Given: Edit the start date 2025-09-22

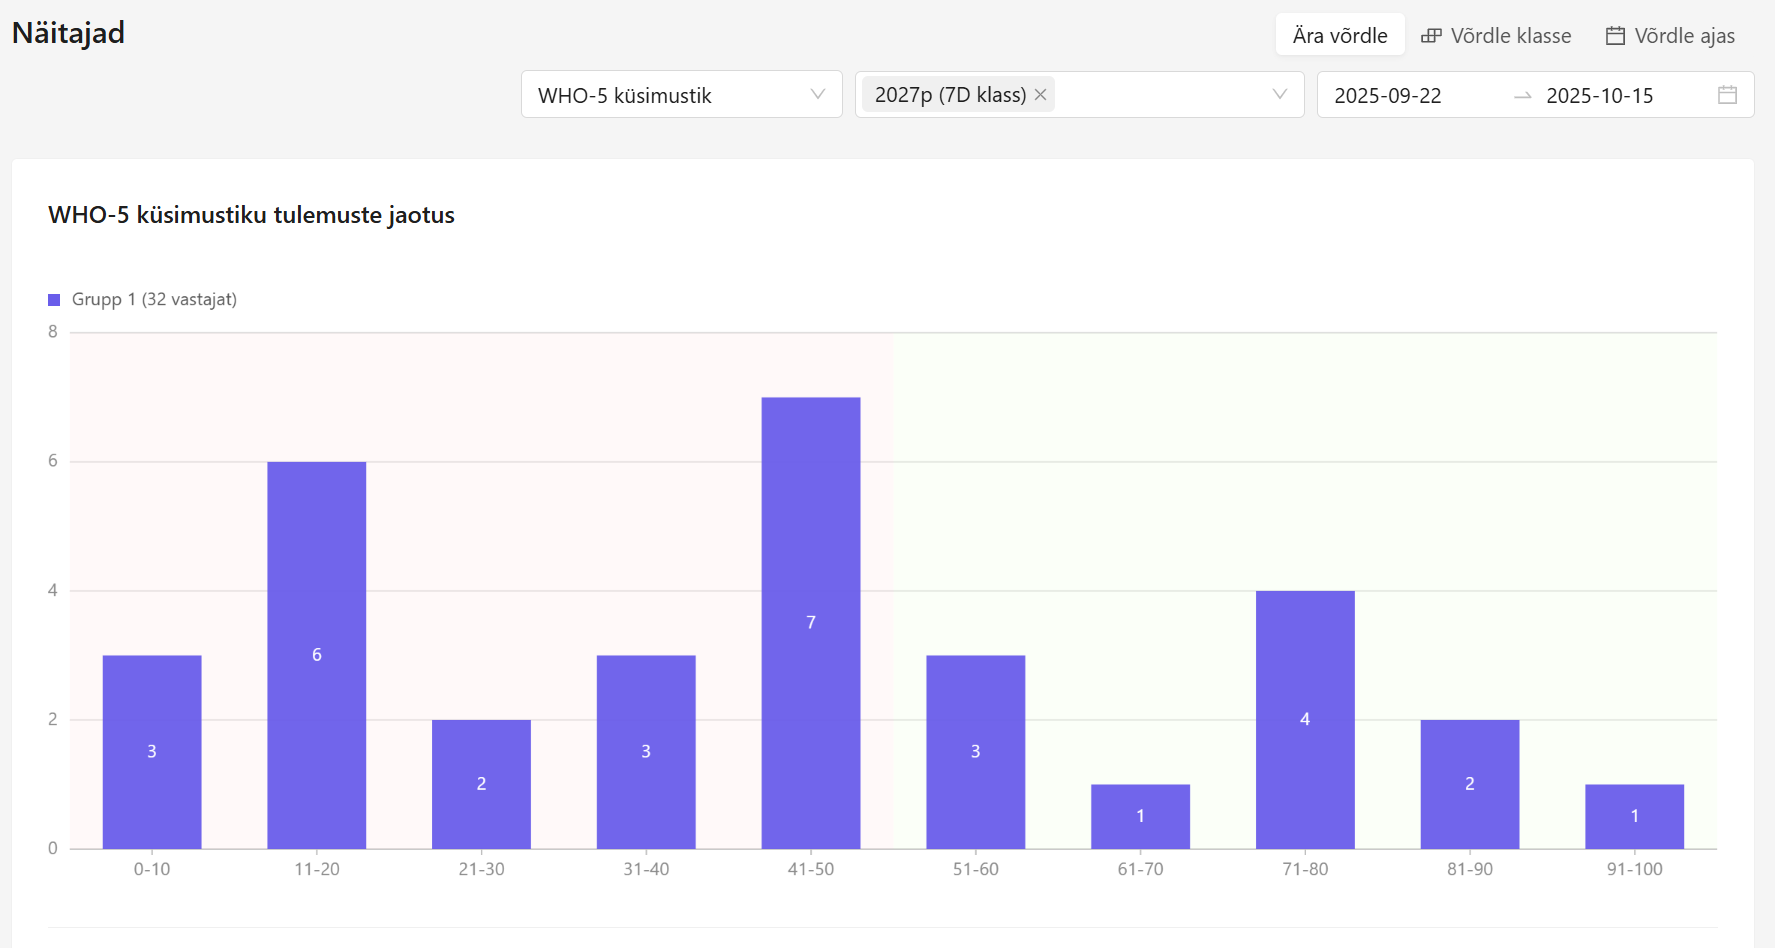Looking at the screenshot, I should tap(1388, 96).
